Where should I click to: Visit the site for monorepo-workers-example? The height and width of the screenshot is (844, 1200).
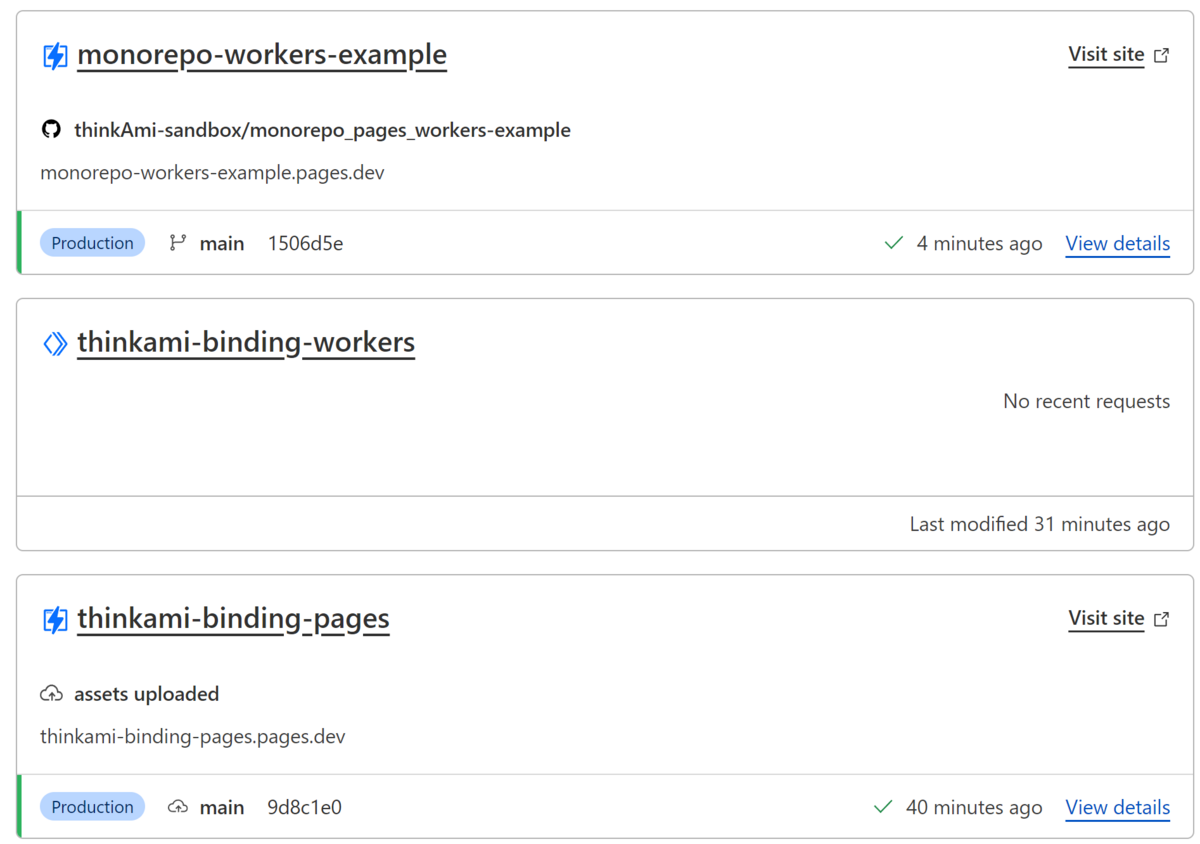[1106, 54]
